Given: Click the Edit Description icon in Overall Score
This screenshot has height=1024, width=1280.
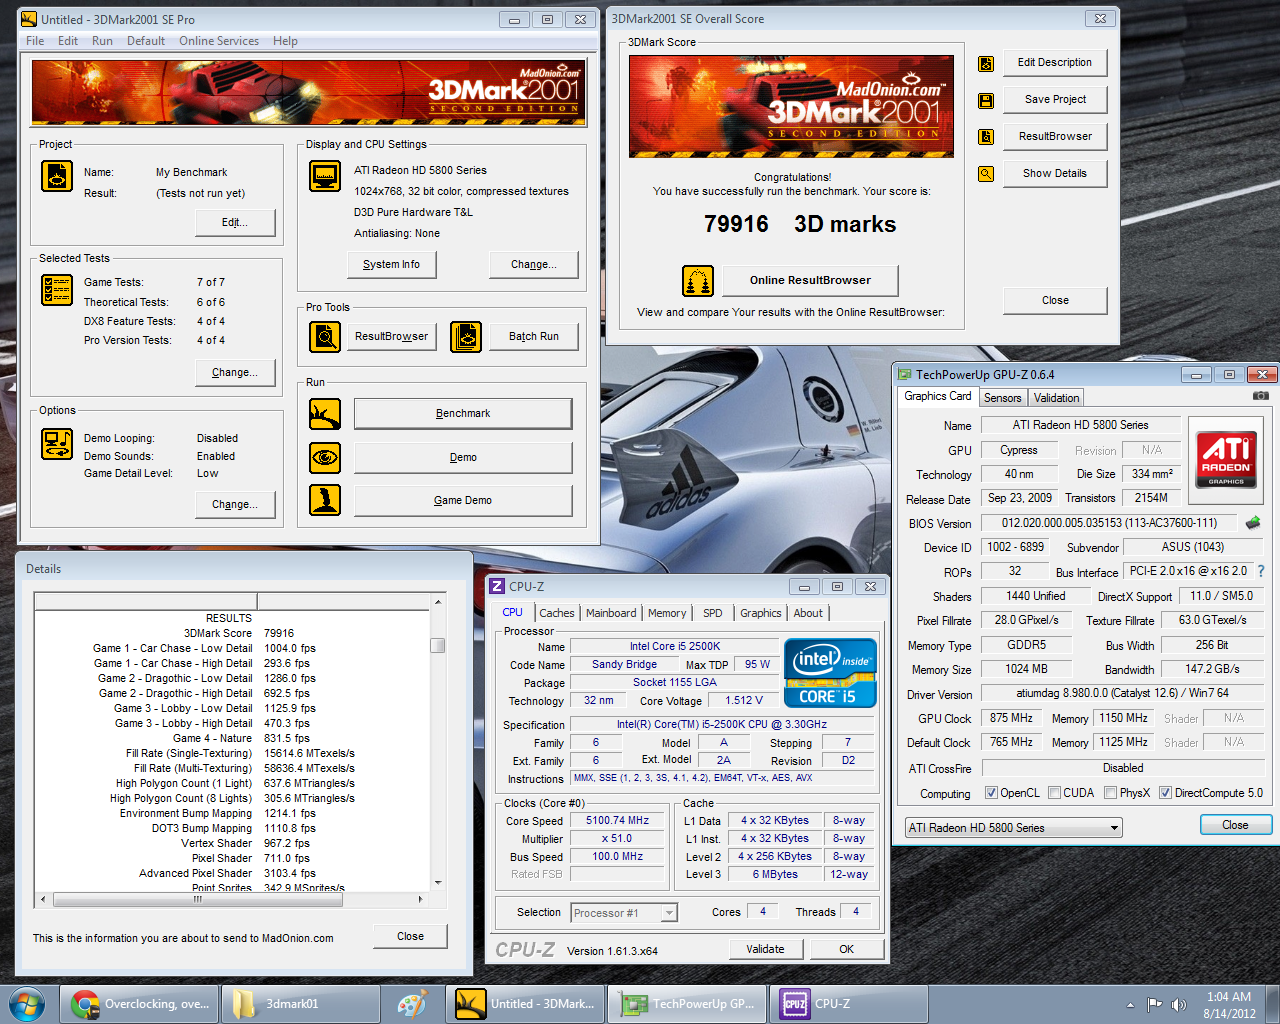Looking at the screenshot, I should pos(986,64).
